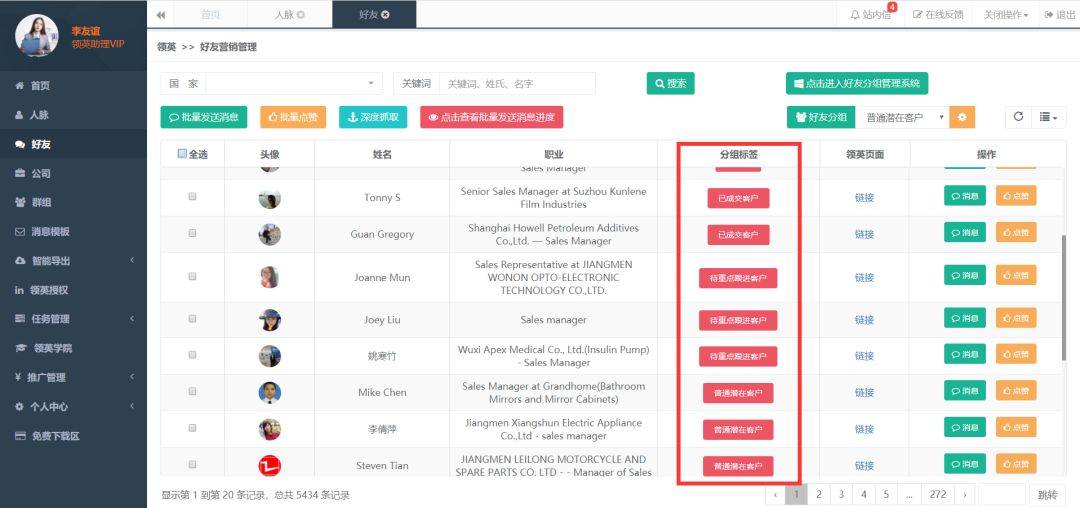Switch to the 人脉 tab

point(289,14)
